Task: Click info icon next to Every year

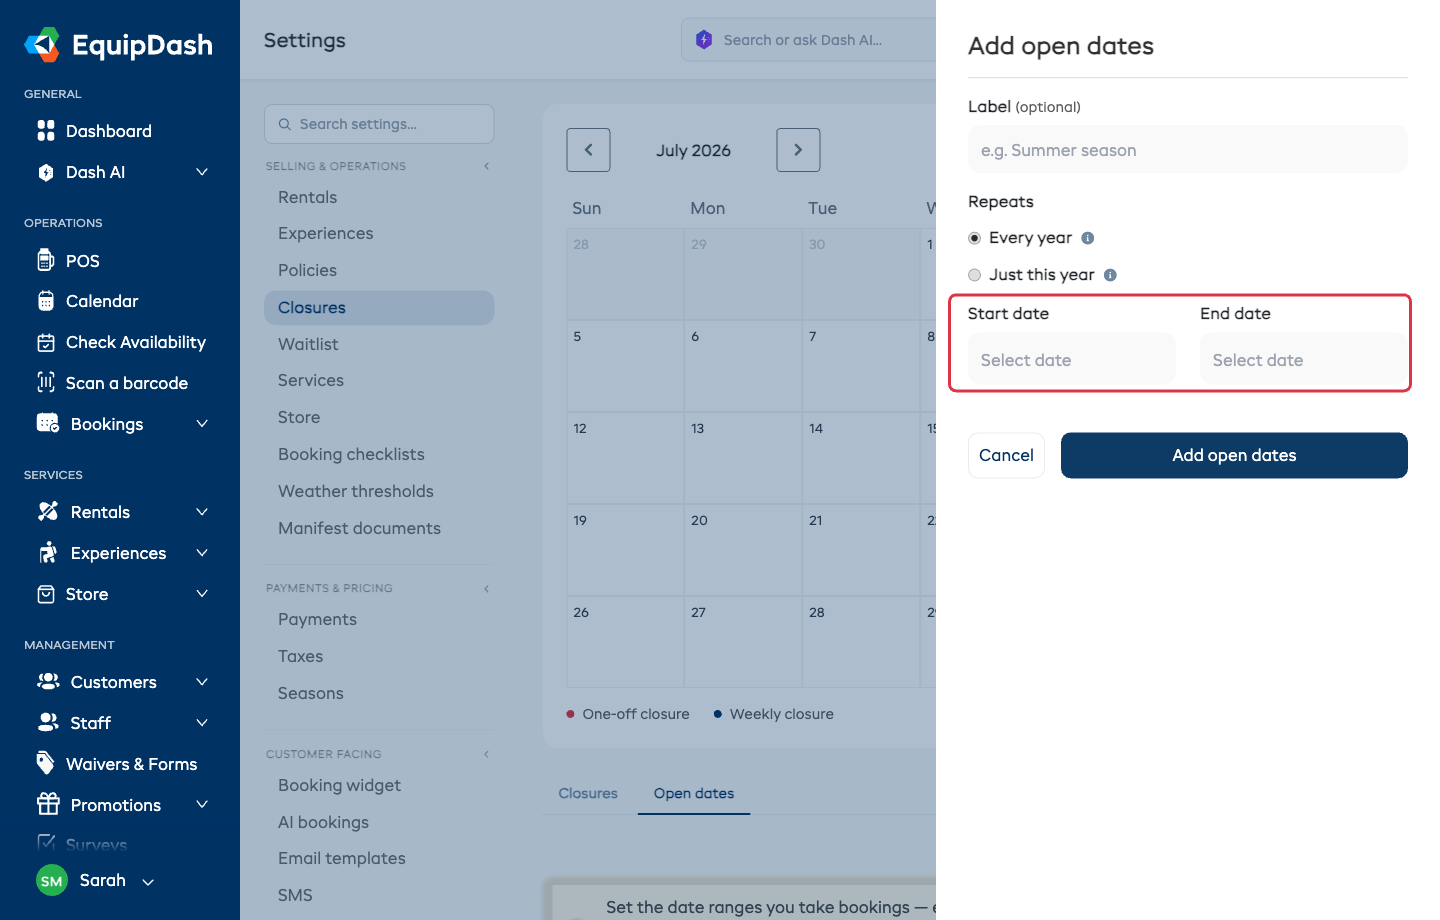Action: 1088,238
